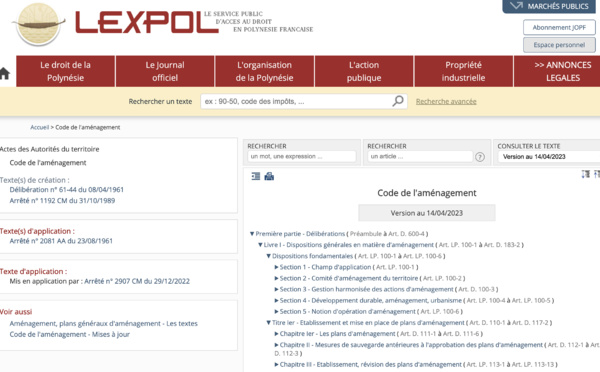Open 'Section 1 - Champ d'application' link
600x372 pixels.
(x=325, y=267)
